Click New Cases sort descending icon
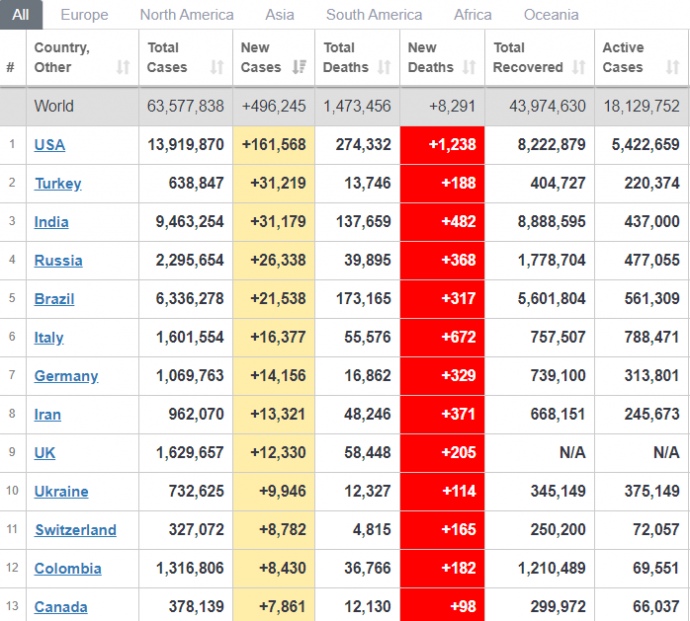The width and height of the screenshot is (690, 621). click(300, 68)
